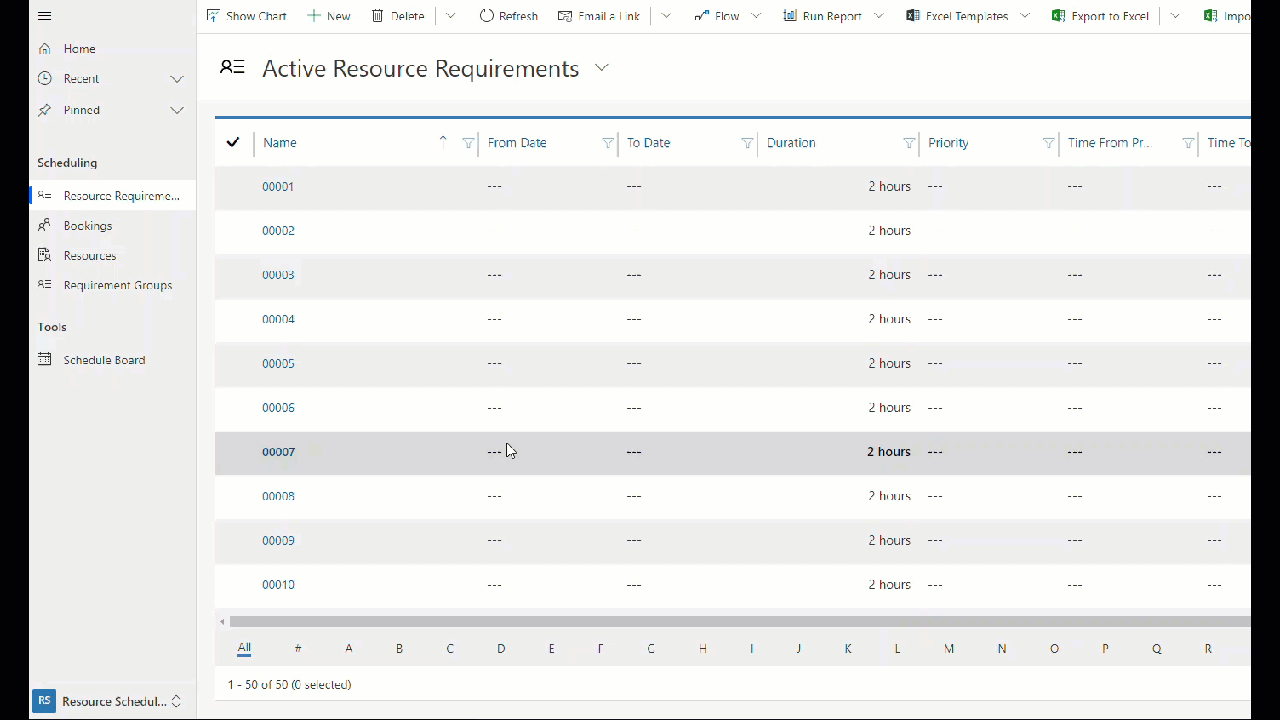Open the navigation hamburger menu
This screenshot has width=1280, height=720.
coord(44,15)
